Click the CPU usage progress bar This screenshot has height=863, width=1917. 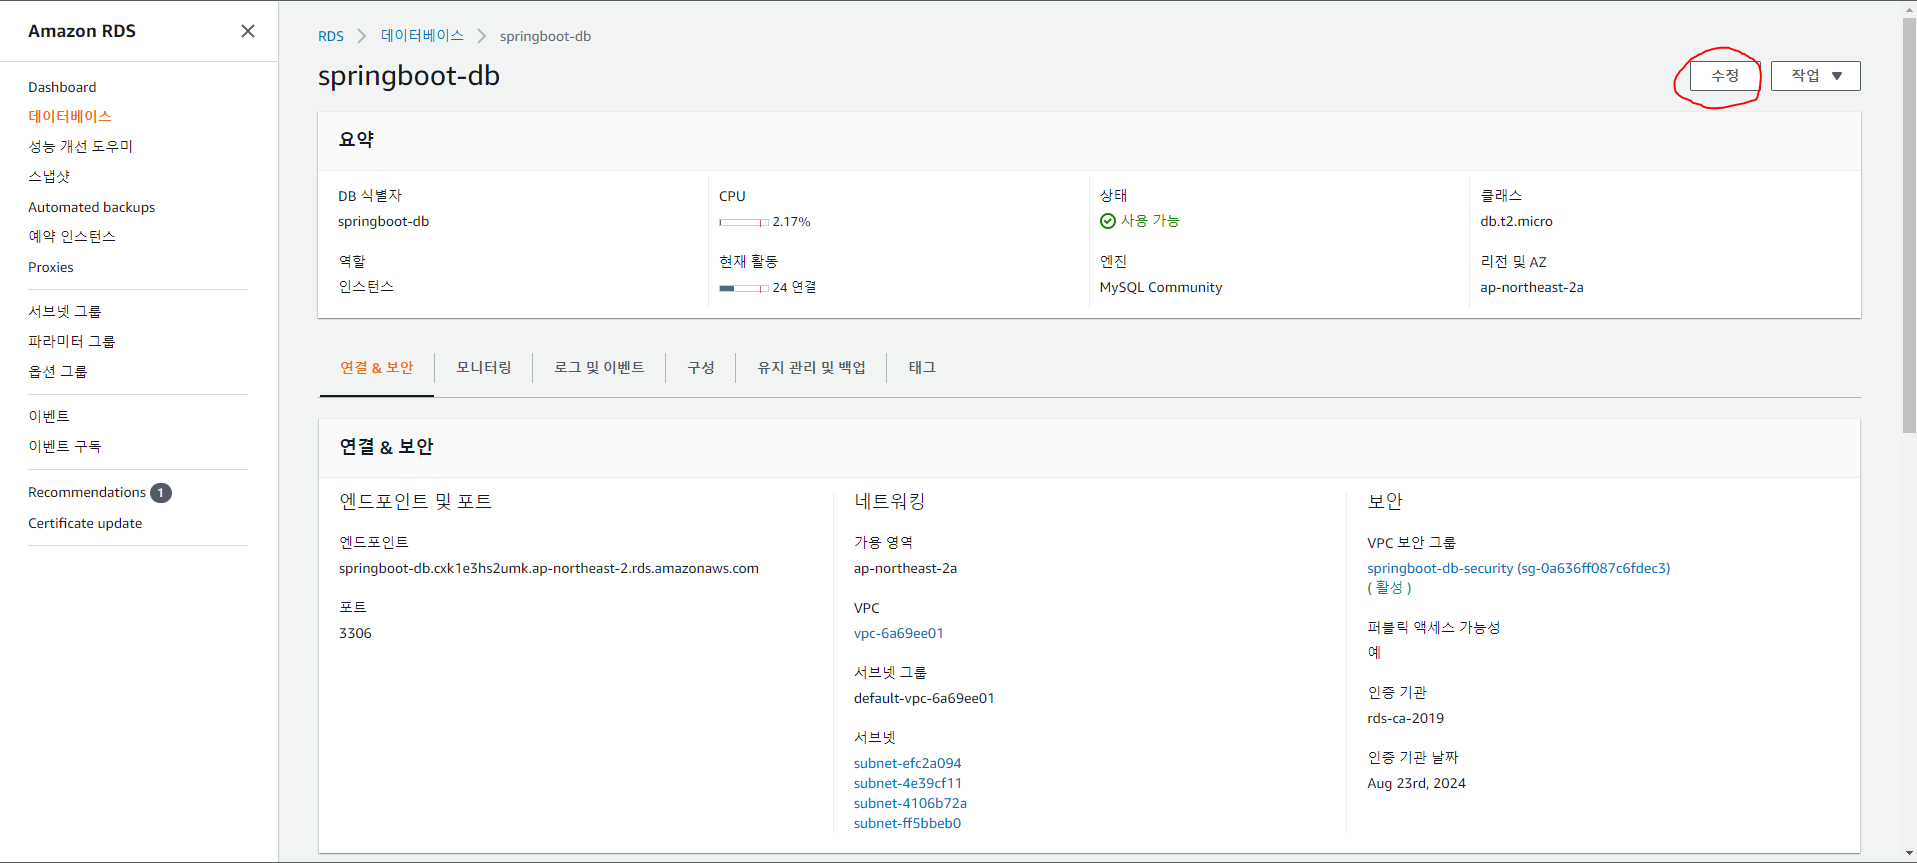point(744,222)
